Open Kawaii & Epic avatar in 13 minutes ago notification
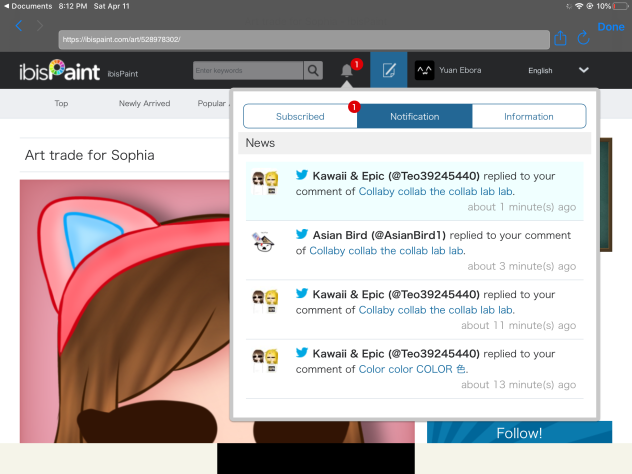The height and width of the screenshot is (474, 632). (265, 361)
